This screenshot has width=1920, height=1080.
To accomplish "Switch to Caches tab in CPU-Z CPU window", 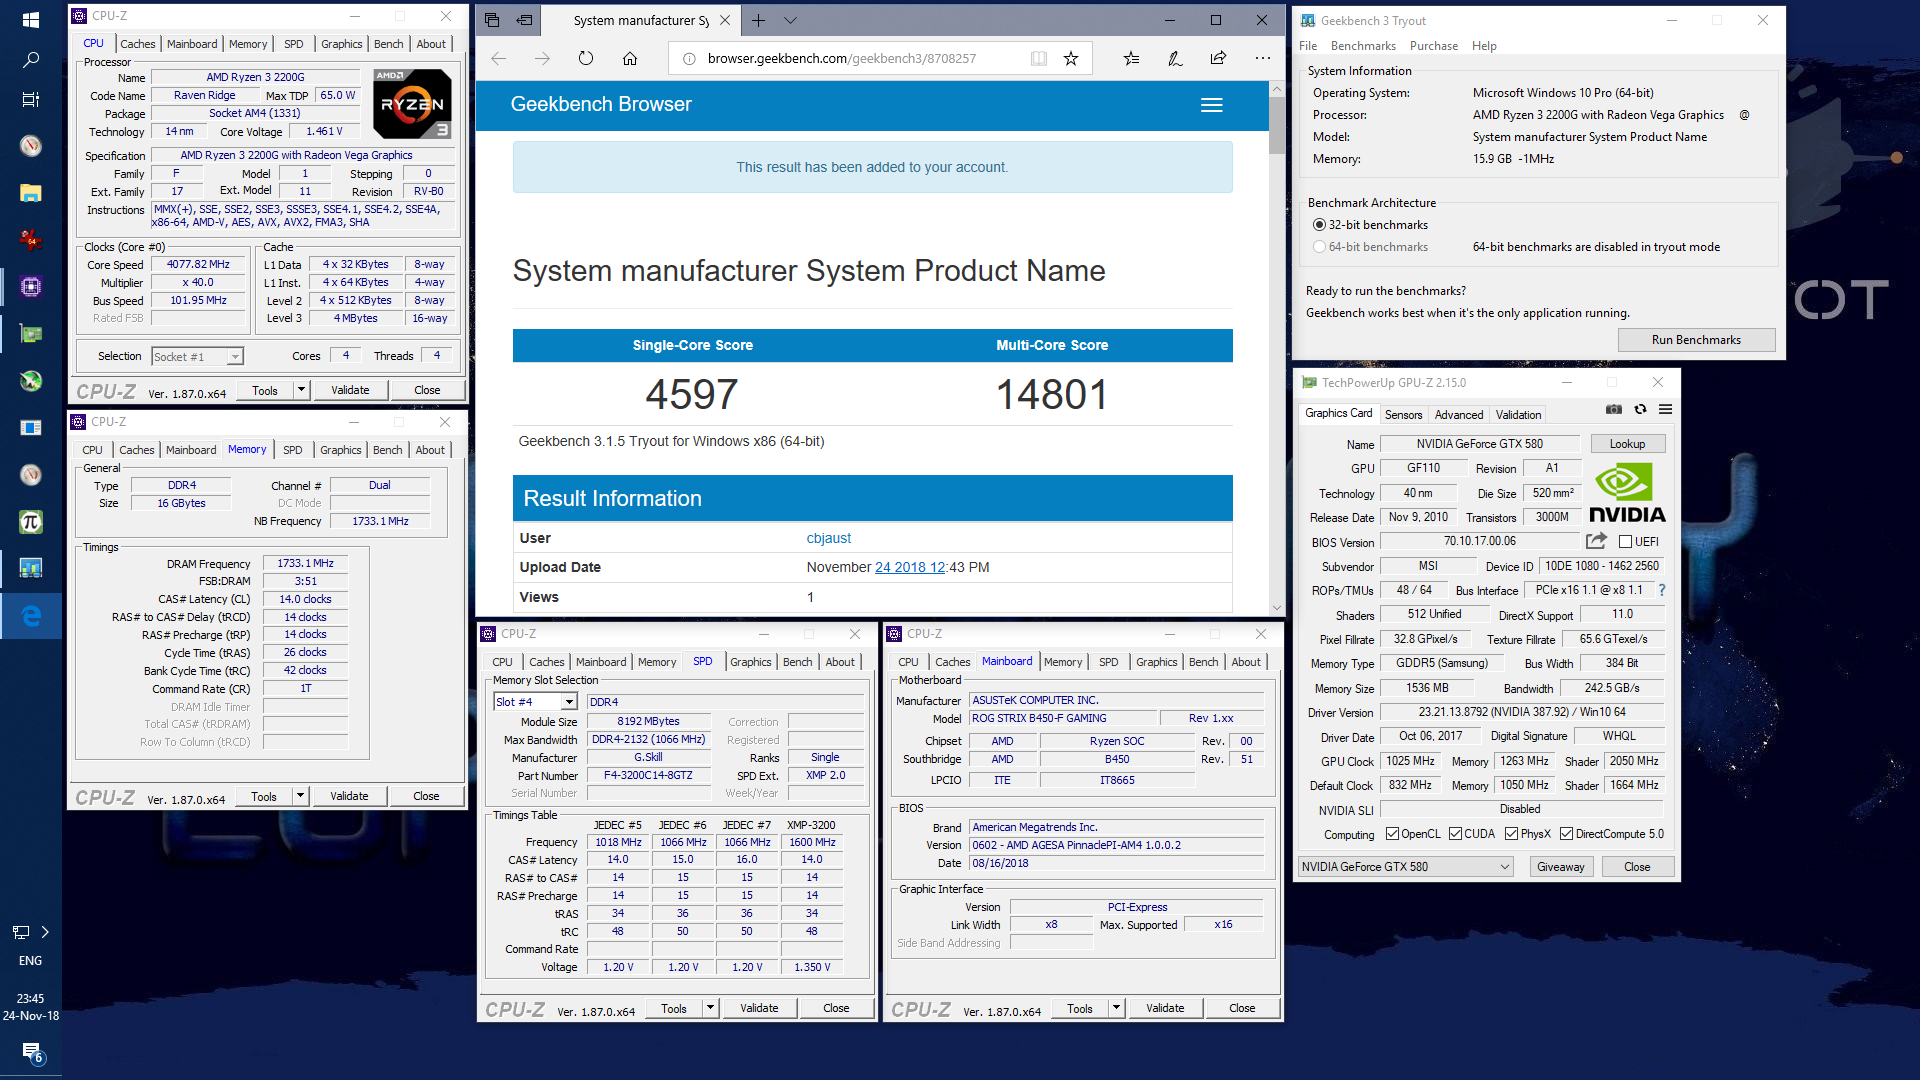I will pyautogui.click(x=138, y=44).
